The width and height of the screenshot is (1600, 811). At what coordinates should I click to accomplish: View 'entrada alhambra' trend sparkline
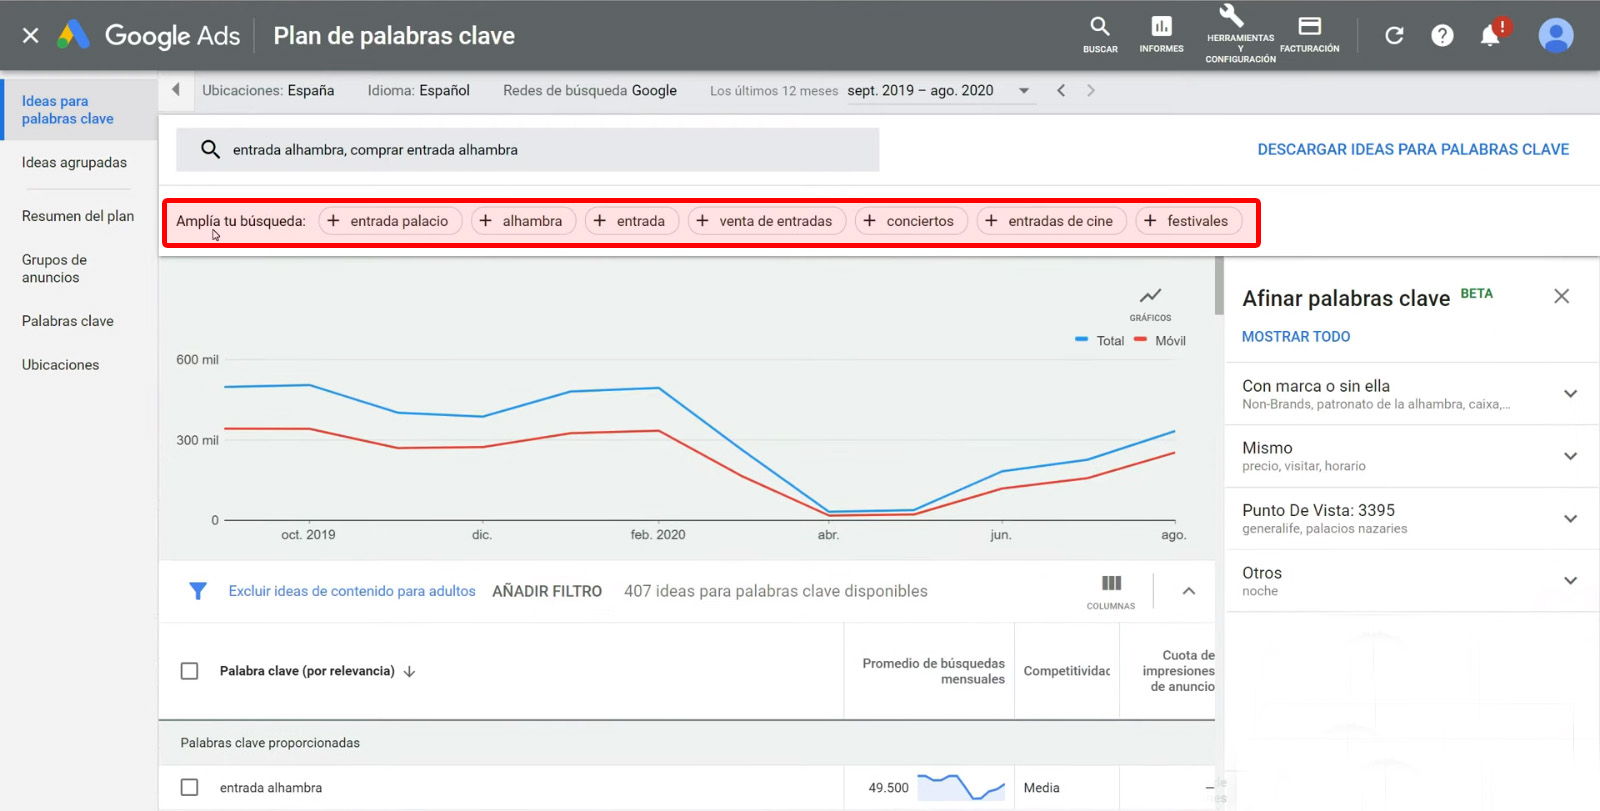tap(961, 787)
